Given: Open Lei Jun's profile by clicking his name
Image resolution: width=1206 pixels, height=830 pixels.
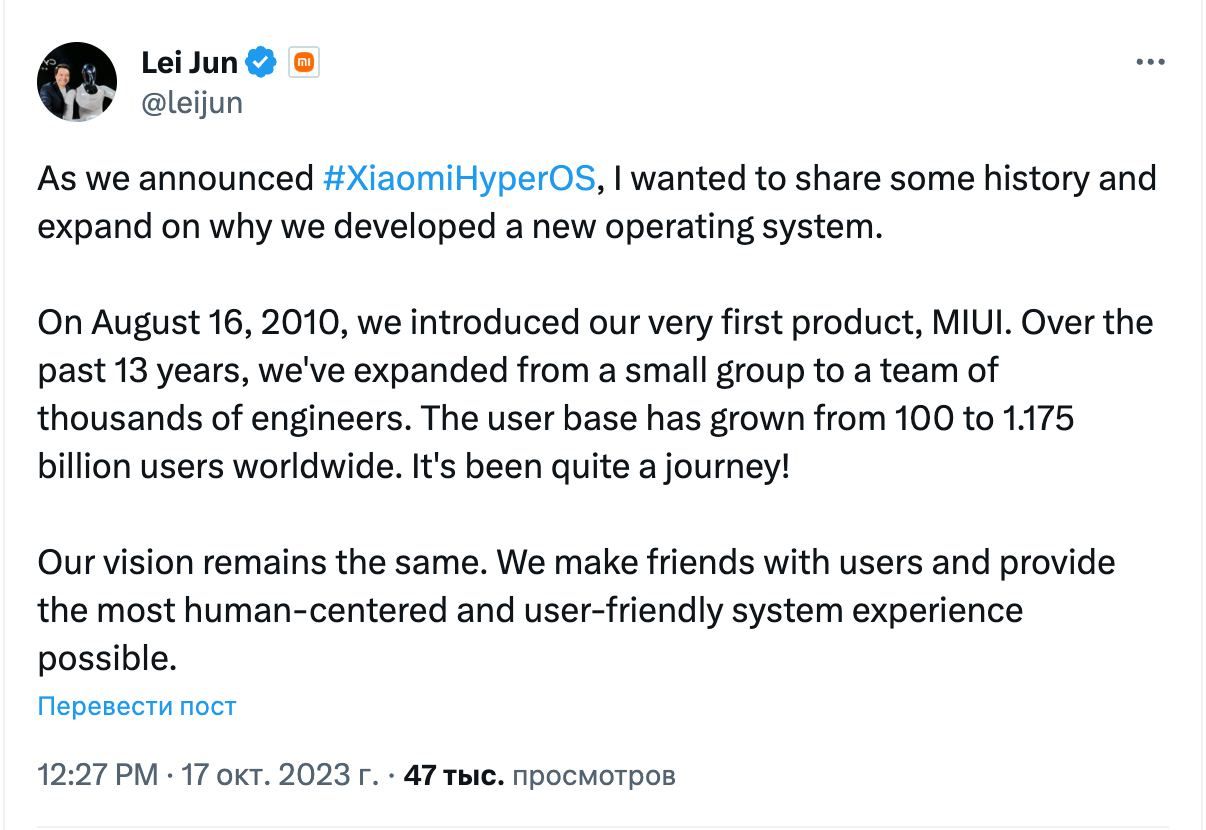Looking at the screenshot, I should click(188, 61).
